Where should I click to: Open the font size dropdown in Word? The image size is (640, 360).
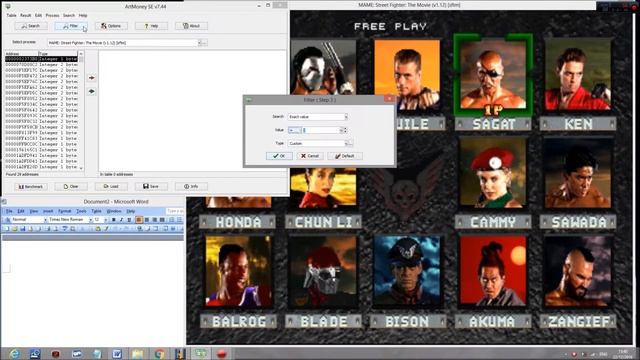pyautogui.click(x=106, y=220)
